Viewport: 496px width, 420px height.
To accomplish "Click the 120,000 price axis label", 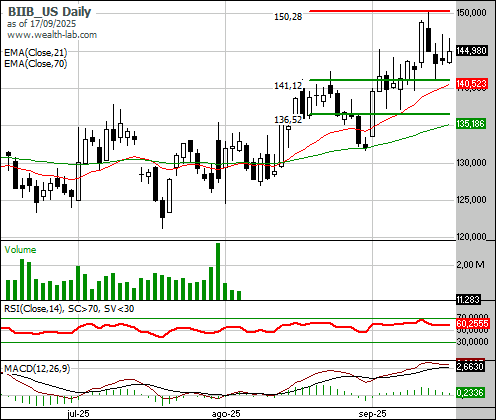I will tap(471, 237).
